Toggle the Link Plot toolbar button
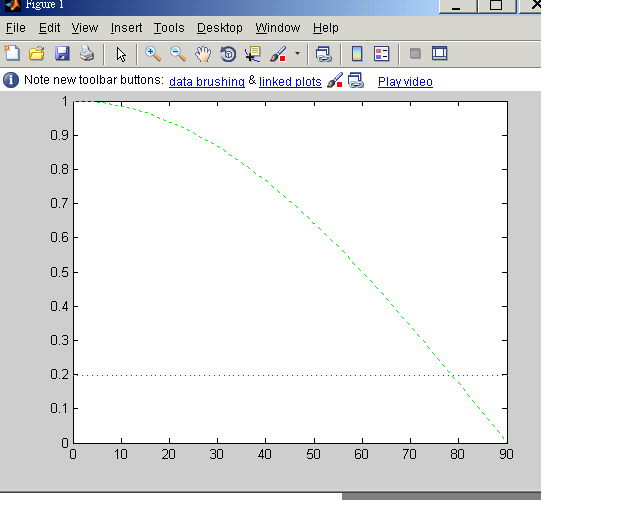Screen dimensions: 640x512 [x=323, y=54]
